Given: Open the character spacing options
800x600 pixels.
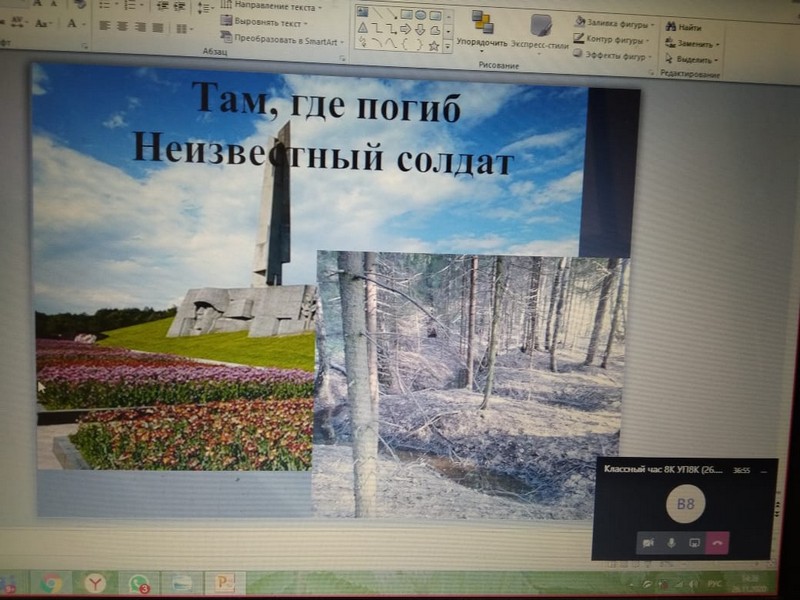Looking at the screenshot, I should click(19, 22).
